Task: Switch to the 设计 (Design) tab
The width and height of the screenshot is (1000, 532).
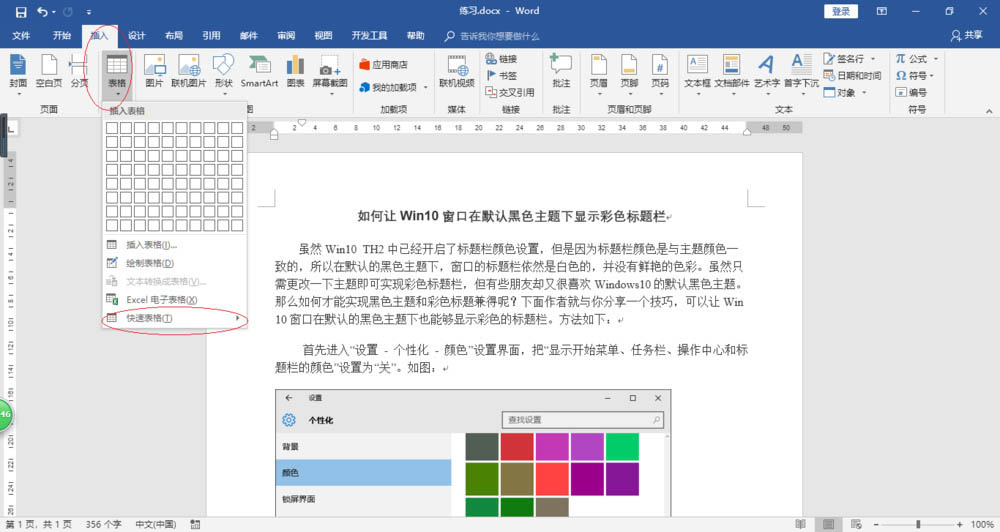Action: 136,36
